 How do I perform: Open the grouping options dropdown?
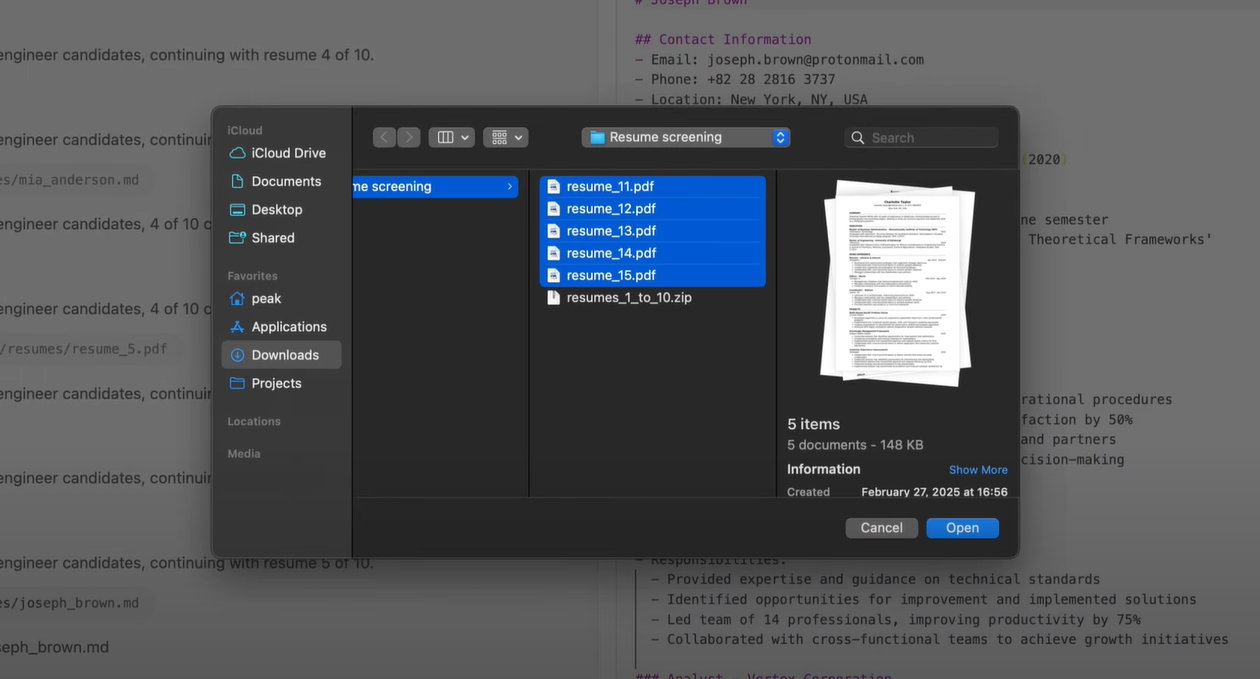[x=505, y=137]
